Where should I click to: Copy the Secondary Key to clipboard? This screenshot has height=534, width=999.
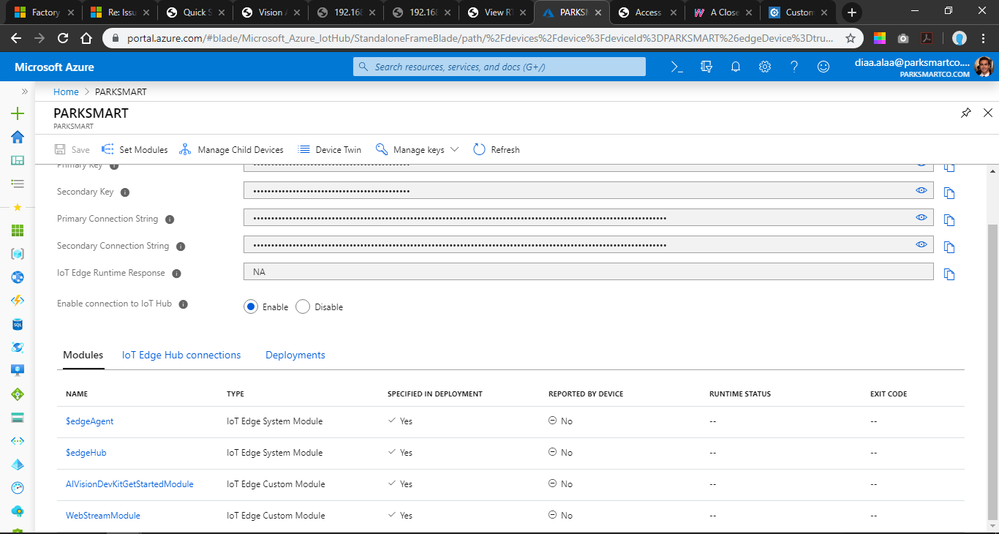tap(949, 192)
